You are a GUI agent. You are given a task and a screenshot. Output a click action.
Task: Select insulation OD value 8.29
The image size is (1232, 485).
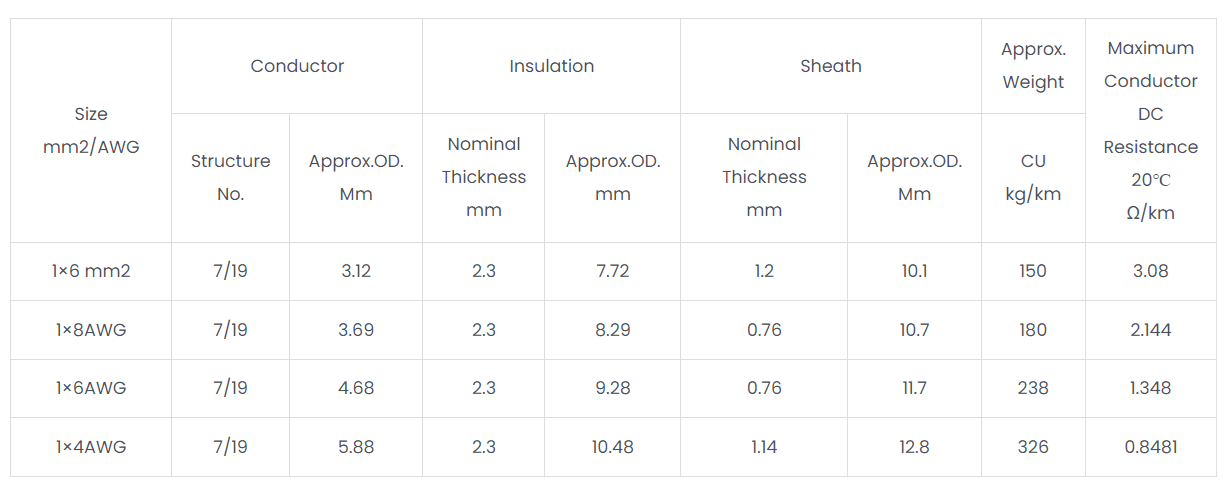612,330
